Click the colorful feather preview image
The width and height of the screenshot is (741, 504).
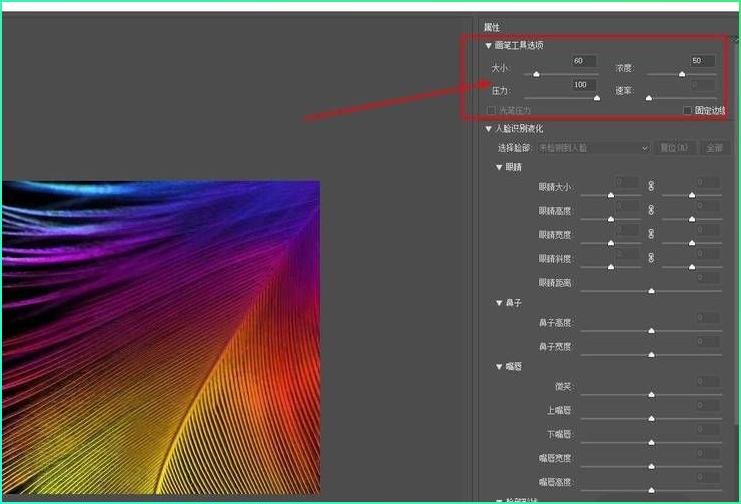(x=161, y=337)
